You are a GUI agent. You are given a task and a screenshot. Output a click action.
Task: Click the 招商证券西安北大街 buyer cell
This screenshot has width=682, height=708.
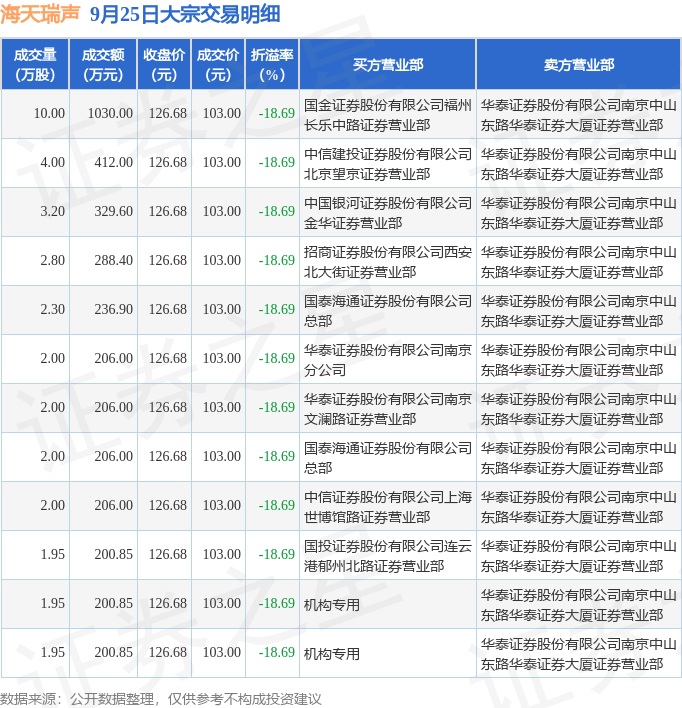[x=388, y=261]
